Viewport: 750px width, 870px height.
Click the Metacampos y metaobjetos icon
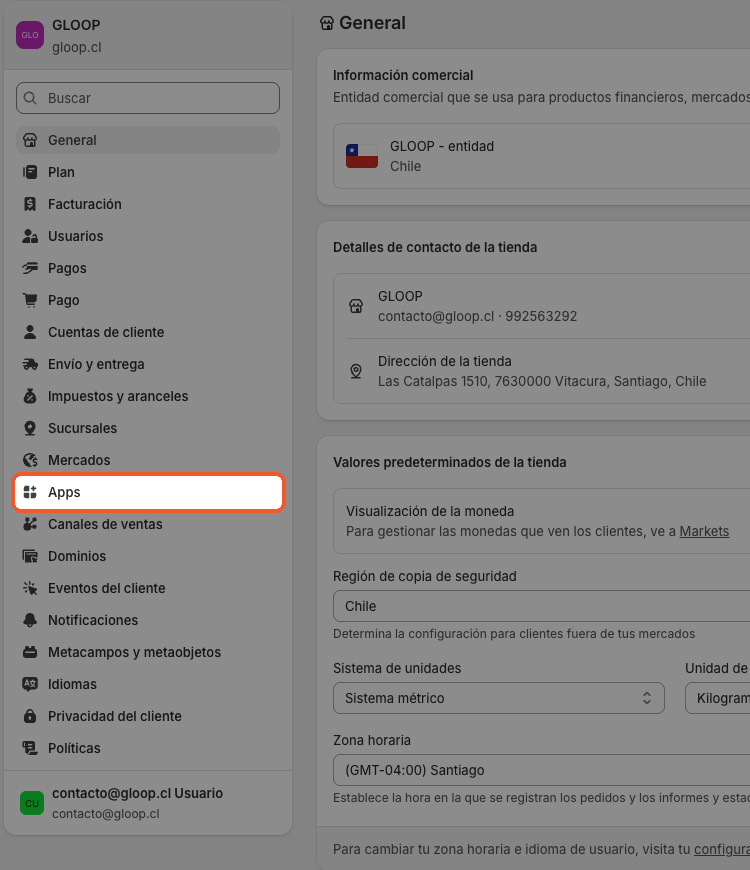(30, 652)
